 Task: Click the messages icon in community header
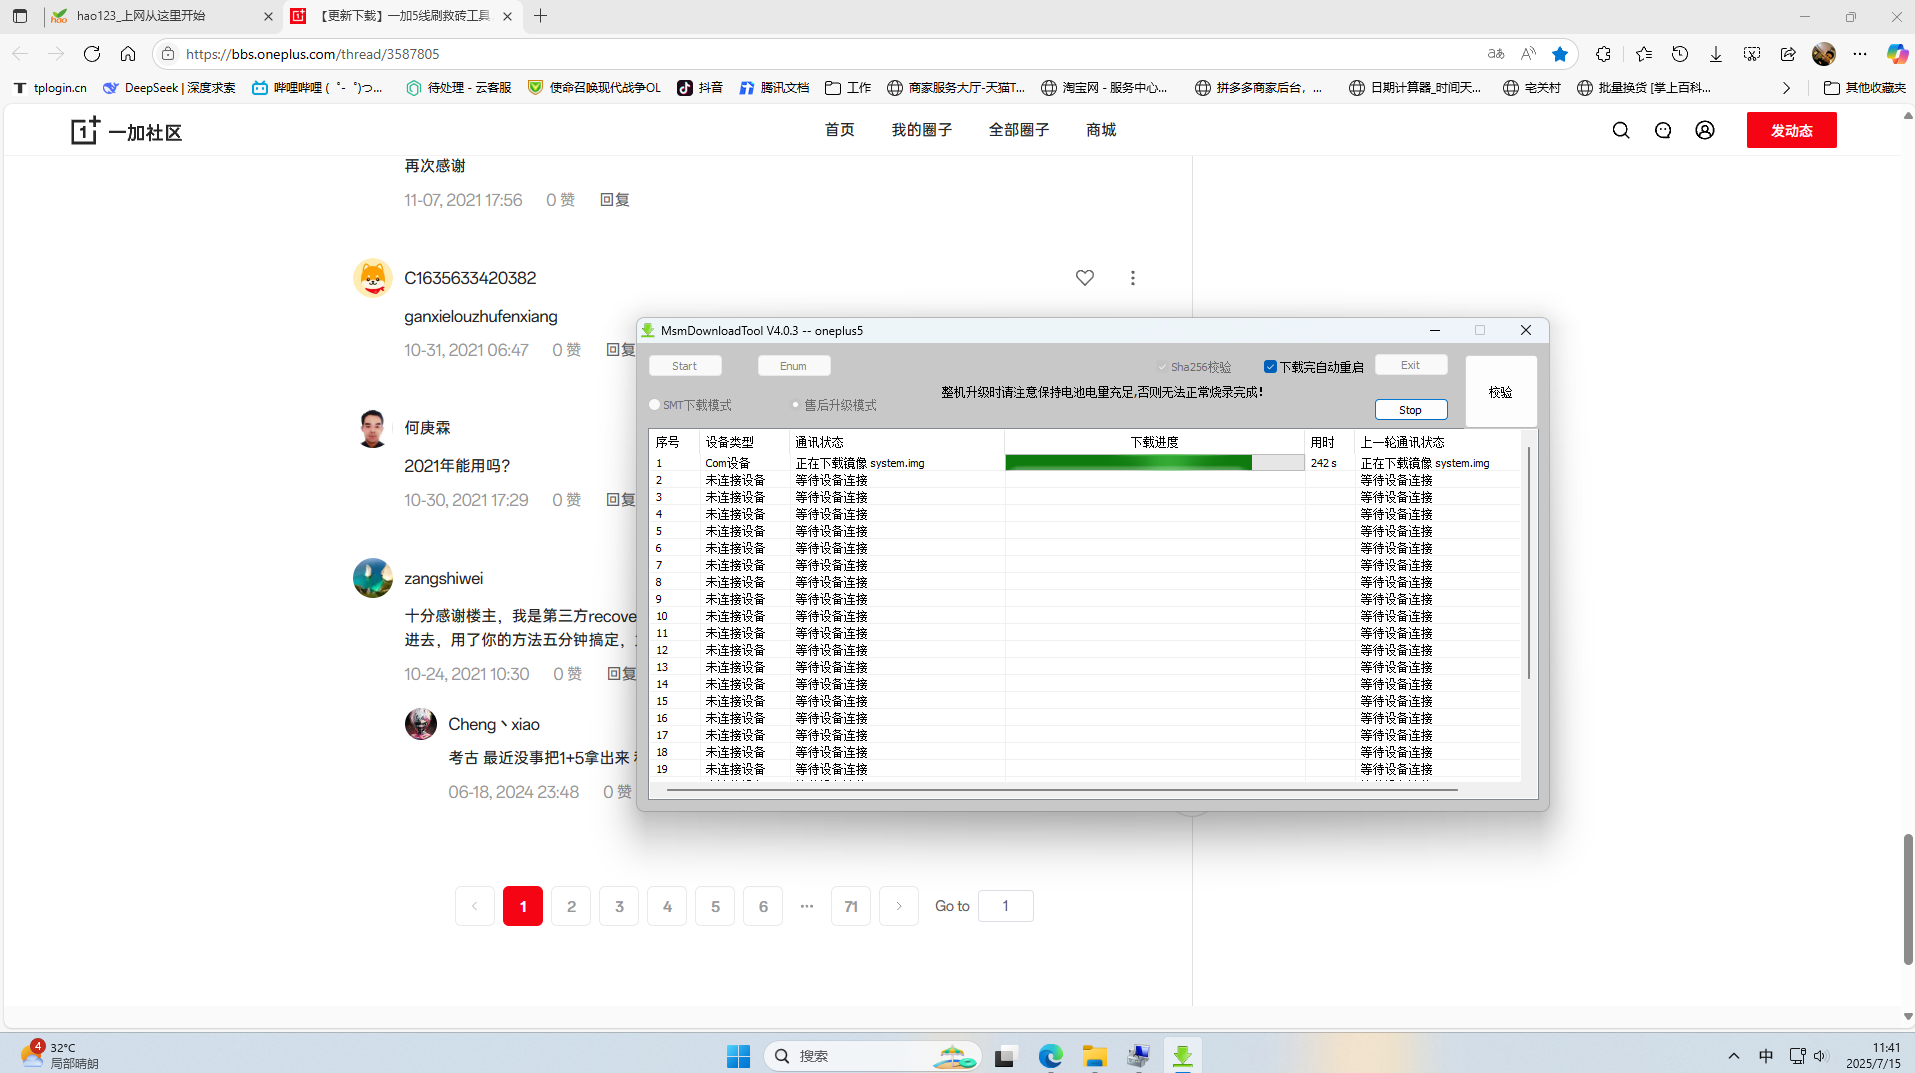pyautogui.click(x=1663, y=130)
